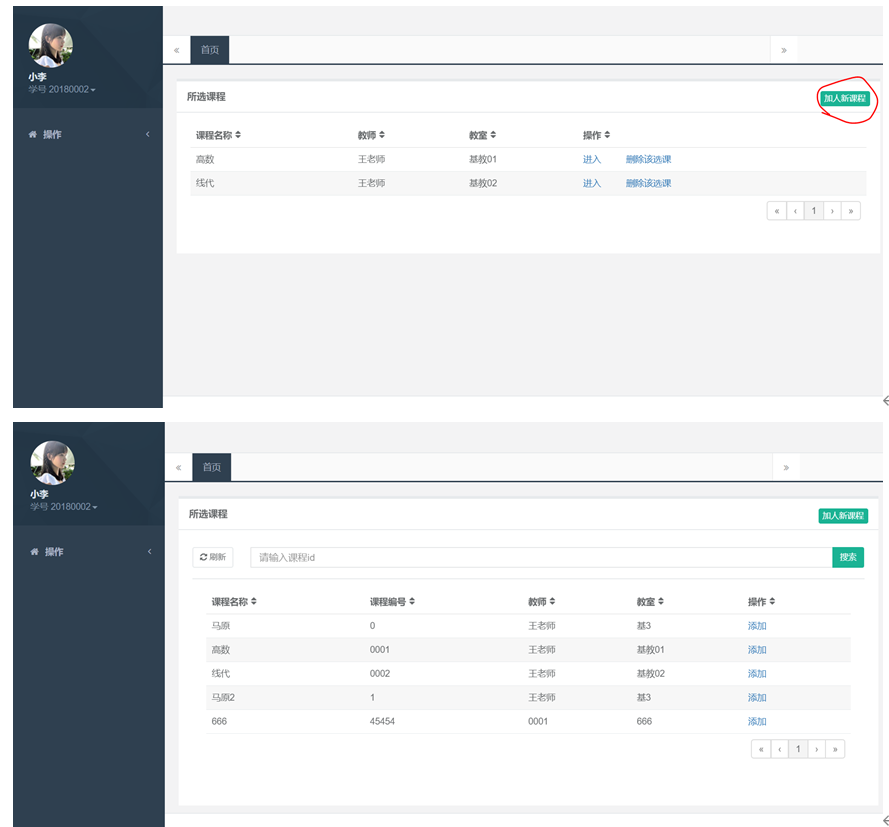Click the 请输入课程id input field
Viewport: 889px width, 827px height.
[x=541, y=557]
